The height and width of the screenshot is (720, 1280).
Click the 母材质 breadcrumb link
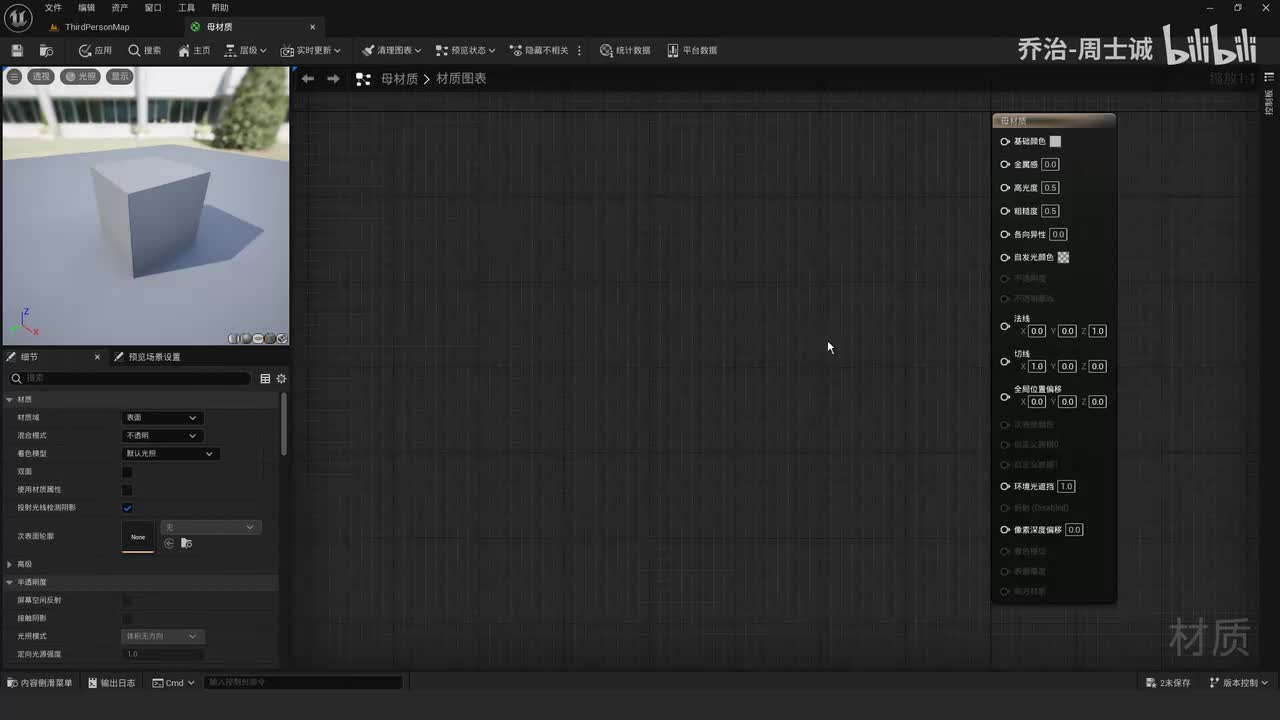click(399, 78)
